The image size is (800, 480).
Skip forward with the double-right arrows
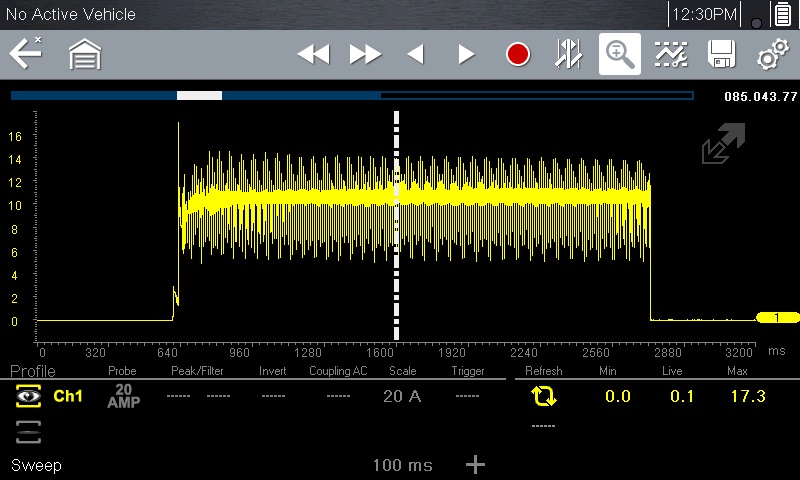point(365,55)
